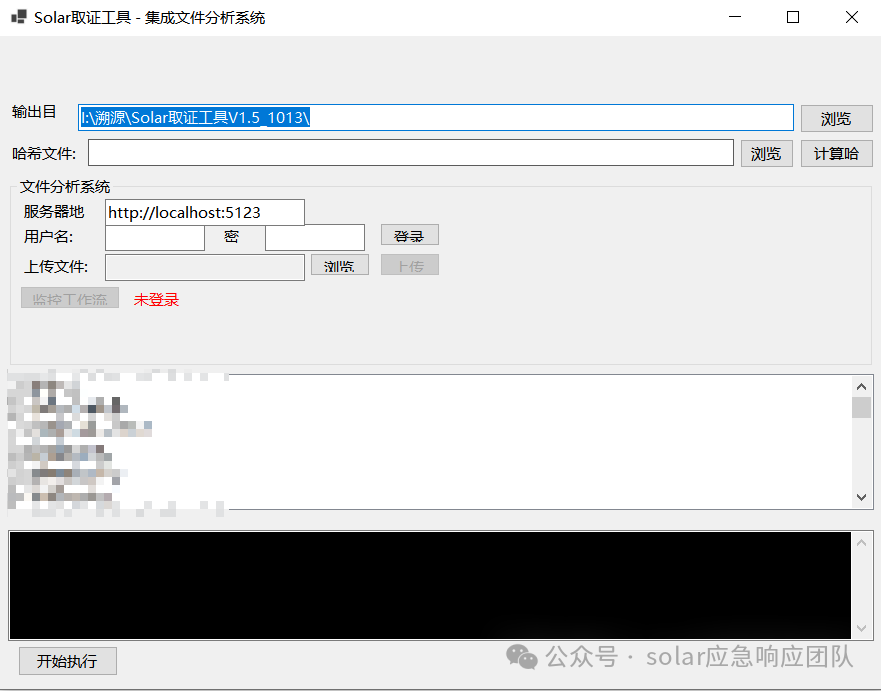Click down arrow of black console scrollbar
The width and height of the screenshot is (881, 691).
[861, 628]
